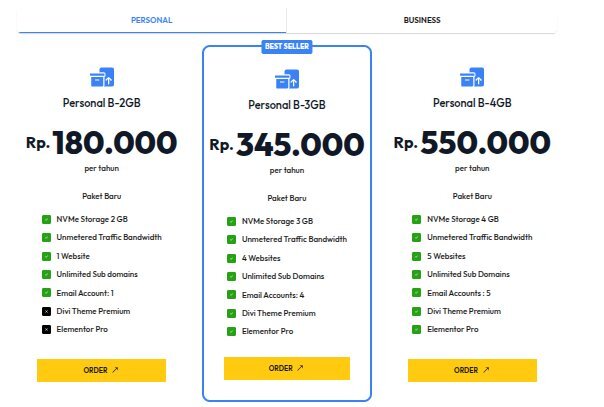
Task: Click the Personal B-4GB storage box icon
Action: [x=472, y=76]
